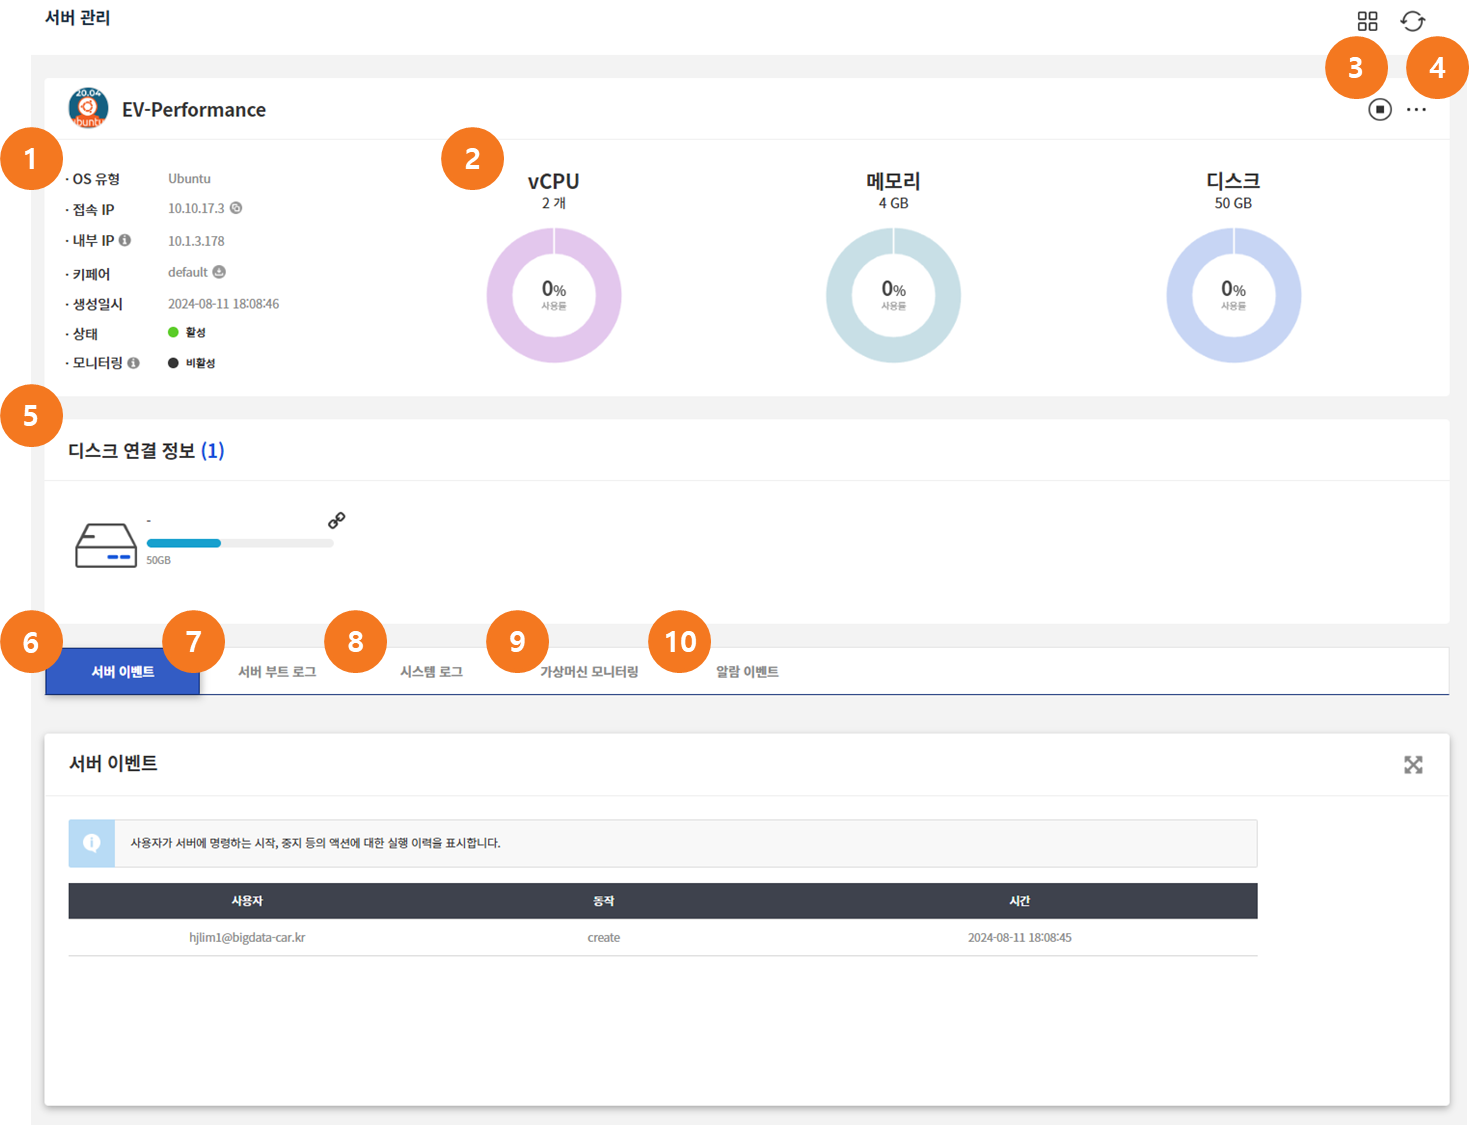
Task: Click the disk link chain icon
Action: (x=337, y=520)
